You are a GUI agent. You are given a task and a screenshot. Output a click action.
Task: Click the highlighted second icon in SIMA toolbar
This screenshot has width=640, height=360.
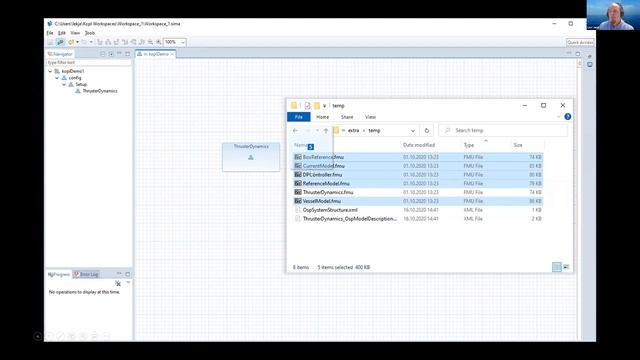point(60,42)
